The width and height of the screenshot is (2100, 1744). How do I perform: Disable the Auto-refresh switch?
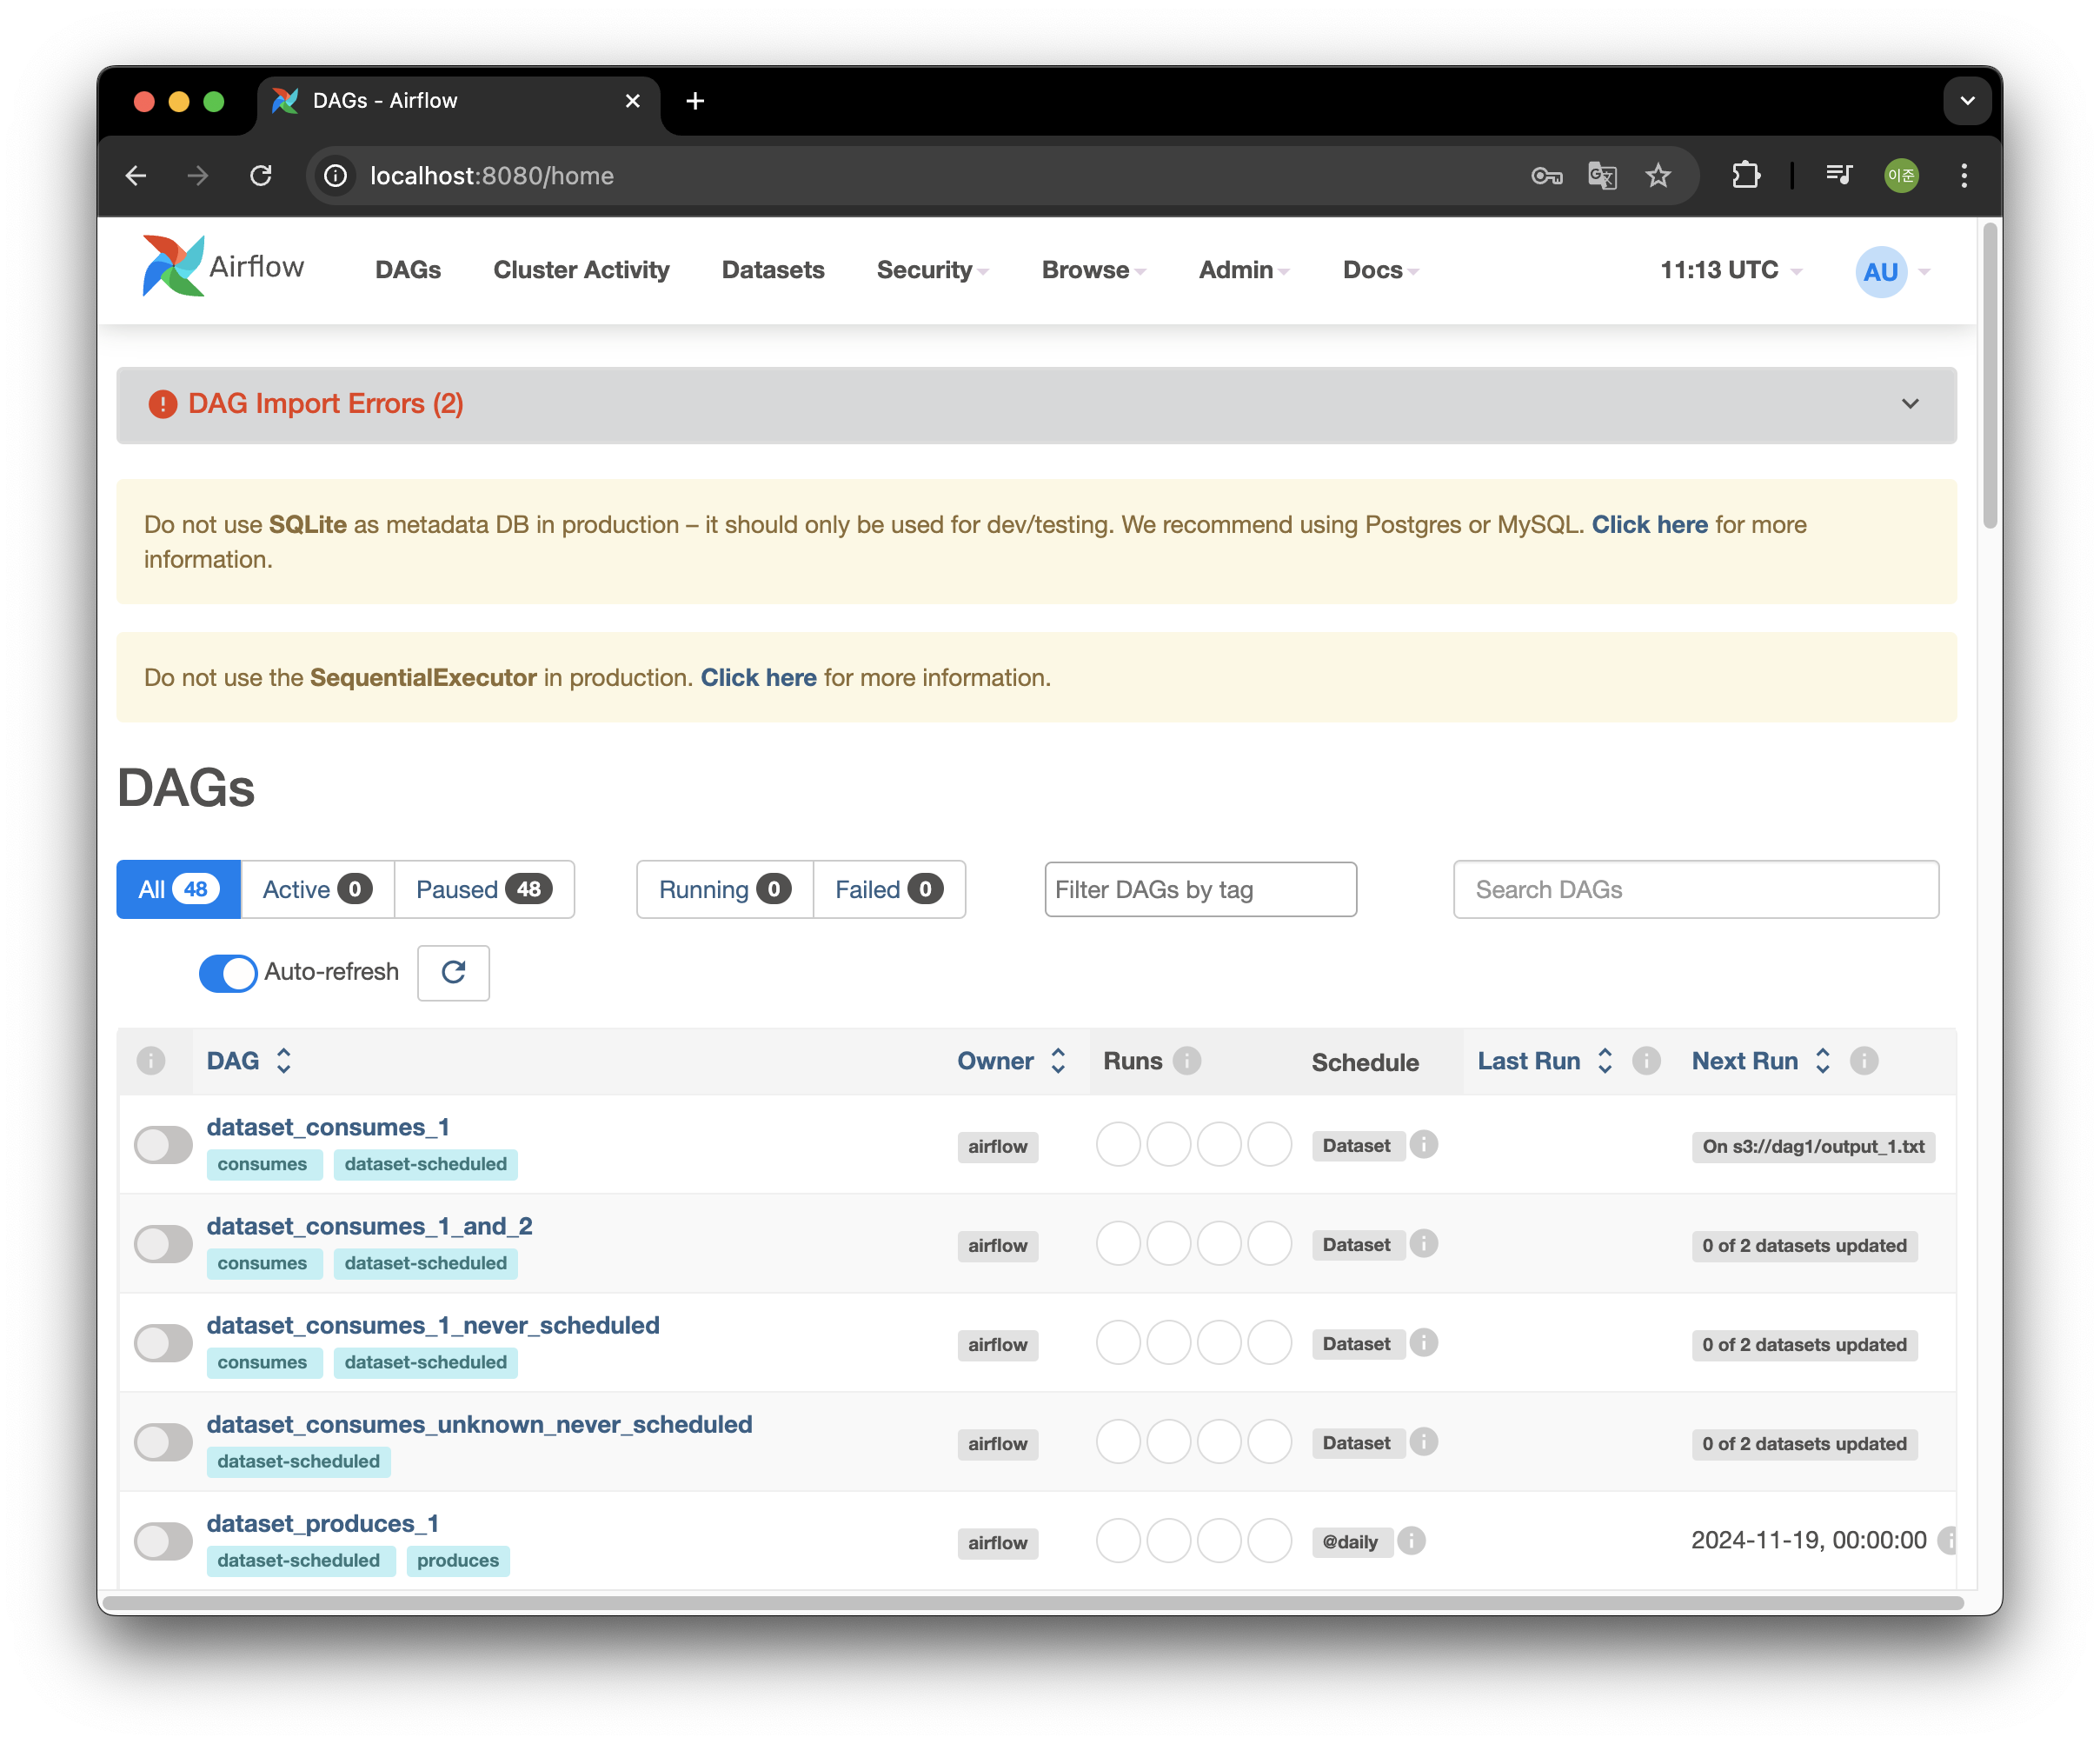click(x=228, y=972)
